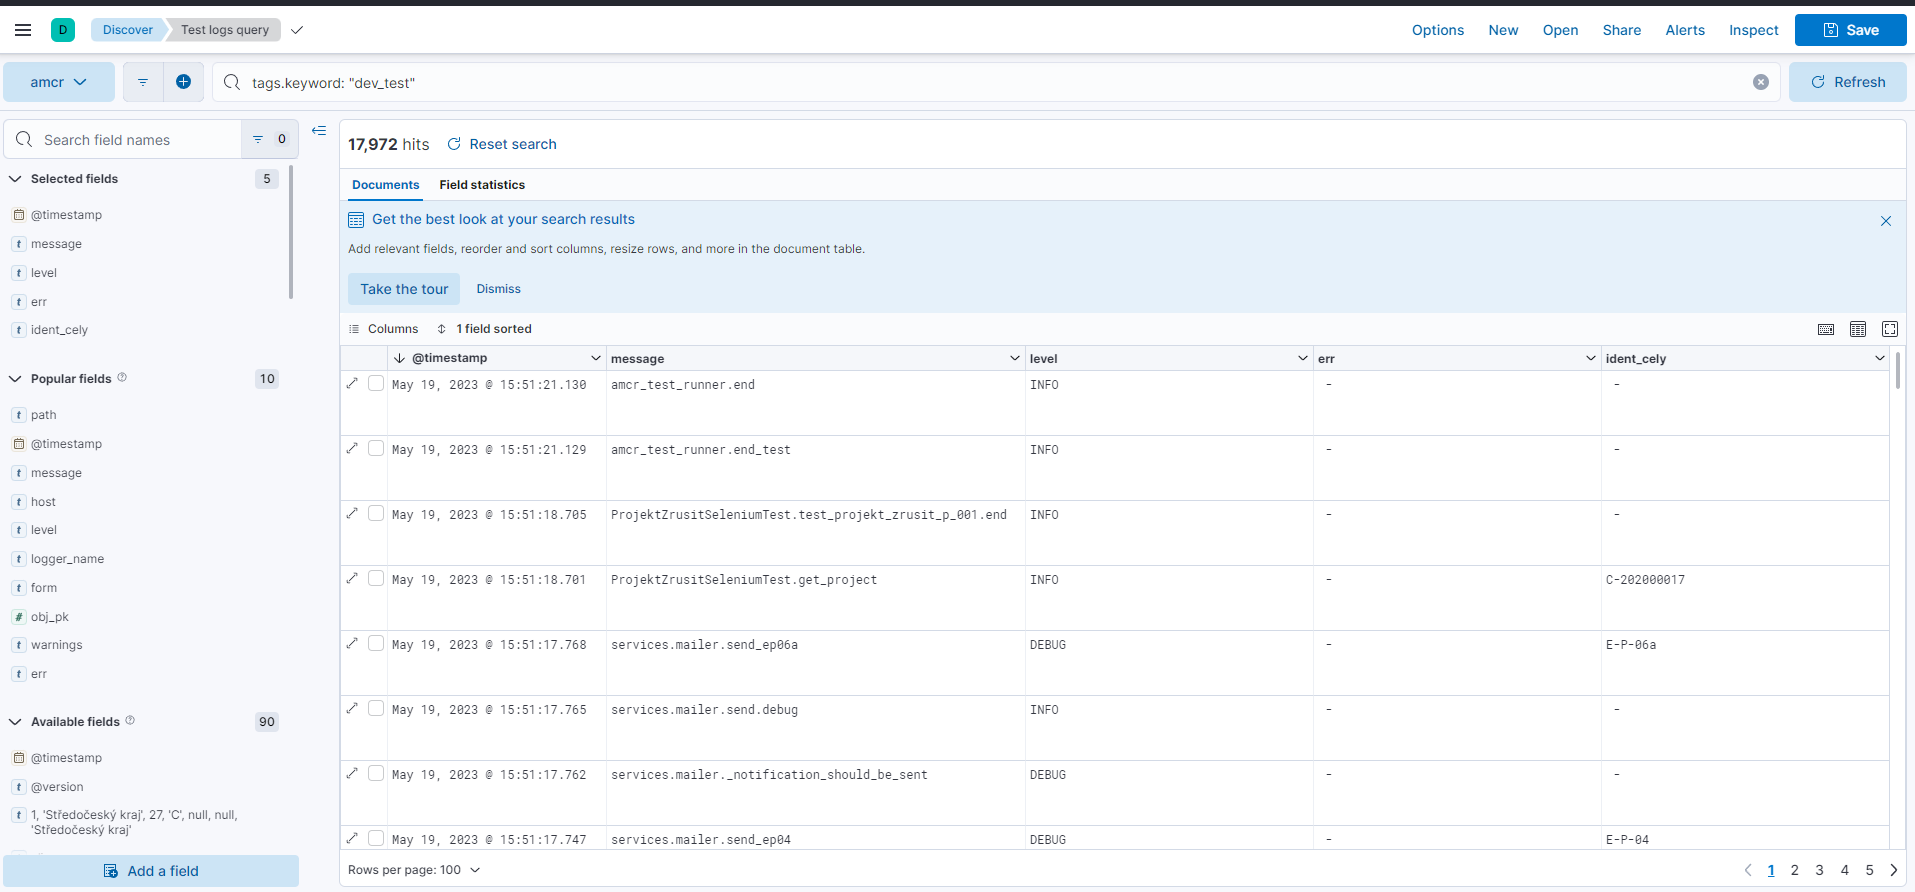The width and height of the screenshot is (1915, 892).
Task: Expand the amcr_test_runner.end_test document row
Action: [x=352, y=448]
